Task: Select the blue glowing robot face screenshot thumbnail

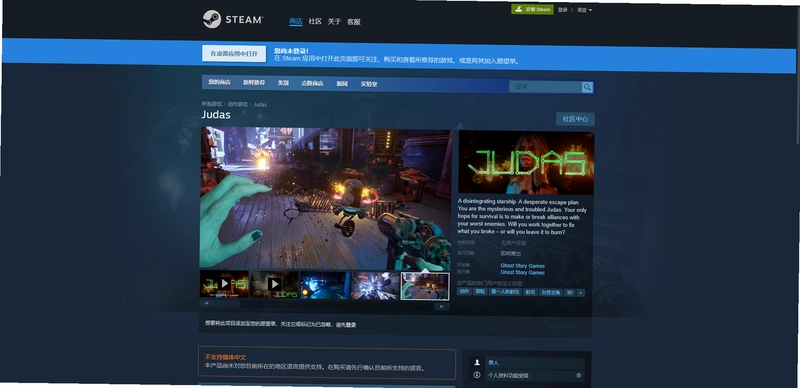Action: tap(325, 285)
